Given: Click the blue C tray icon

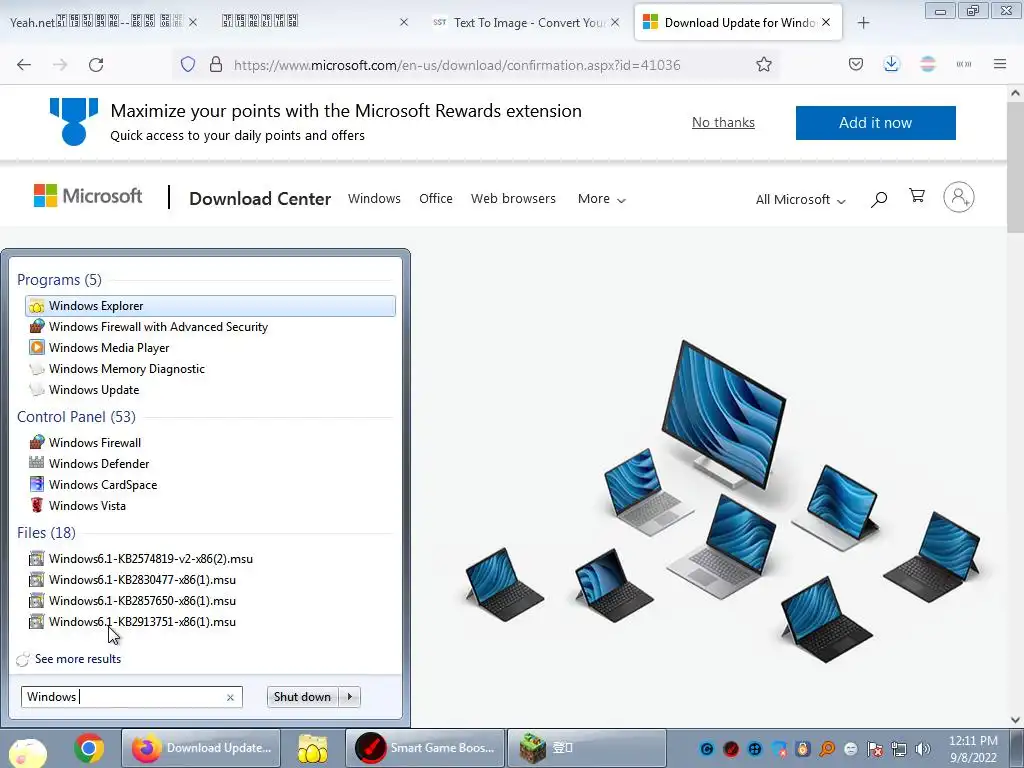Looking at the screenshot, I should (x=707, y=749).
